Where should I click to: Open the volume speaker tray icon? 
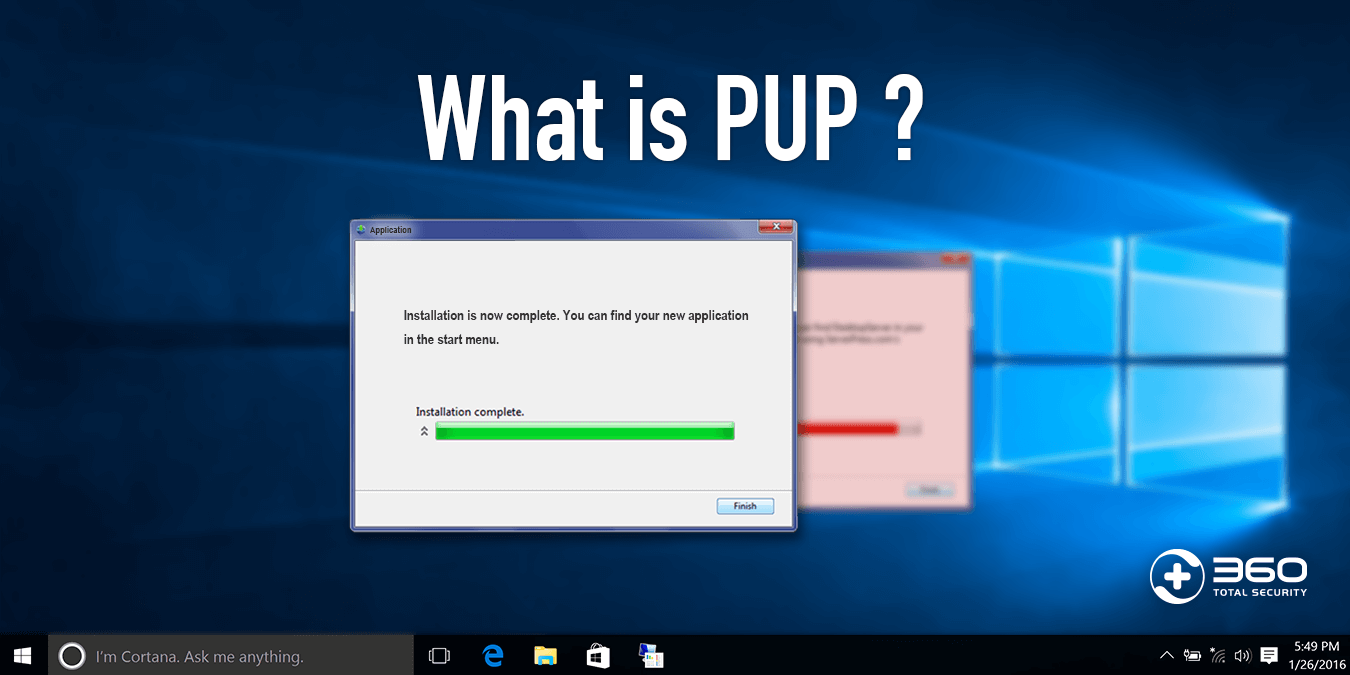[x=1242, y=655]
